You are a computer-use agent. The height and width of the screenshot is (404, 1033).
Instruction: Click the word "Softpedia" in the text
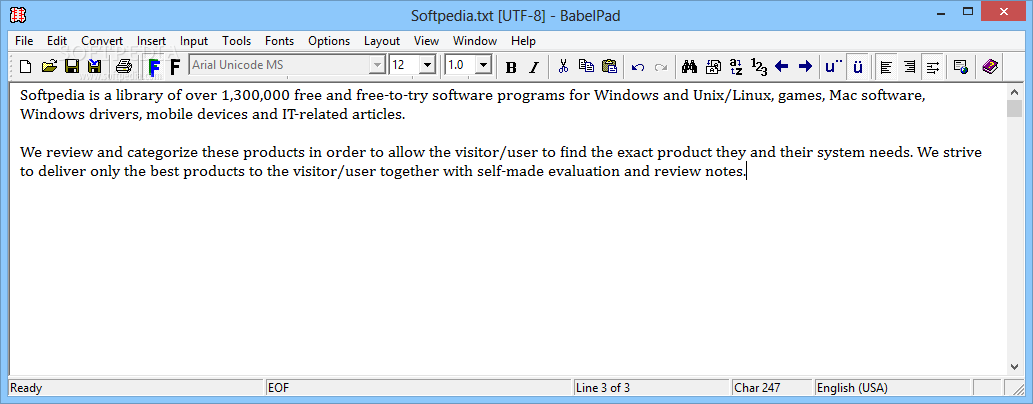point(51,96)
